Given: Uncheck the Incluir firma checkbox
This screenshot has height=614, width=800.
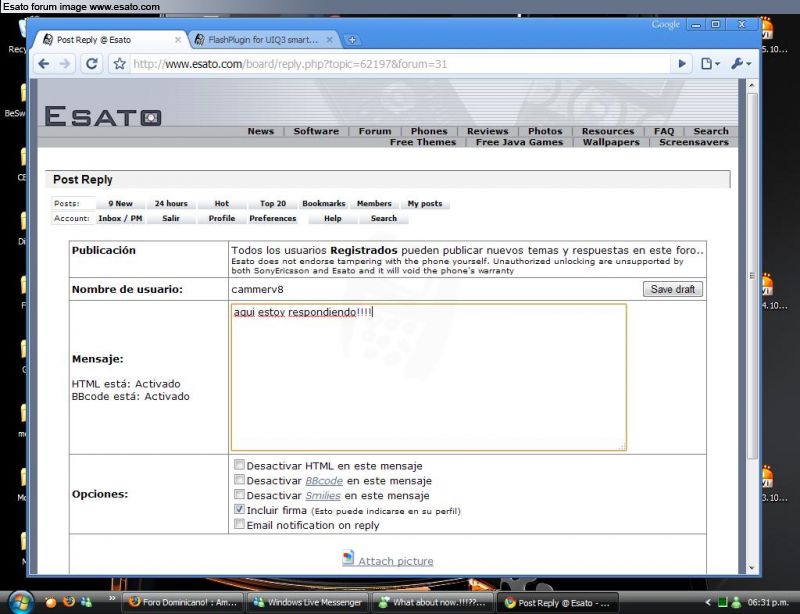Looking at the screenshot, I should coord(239,509).
